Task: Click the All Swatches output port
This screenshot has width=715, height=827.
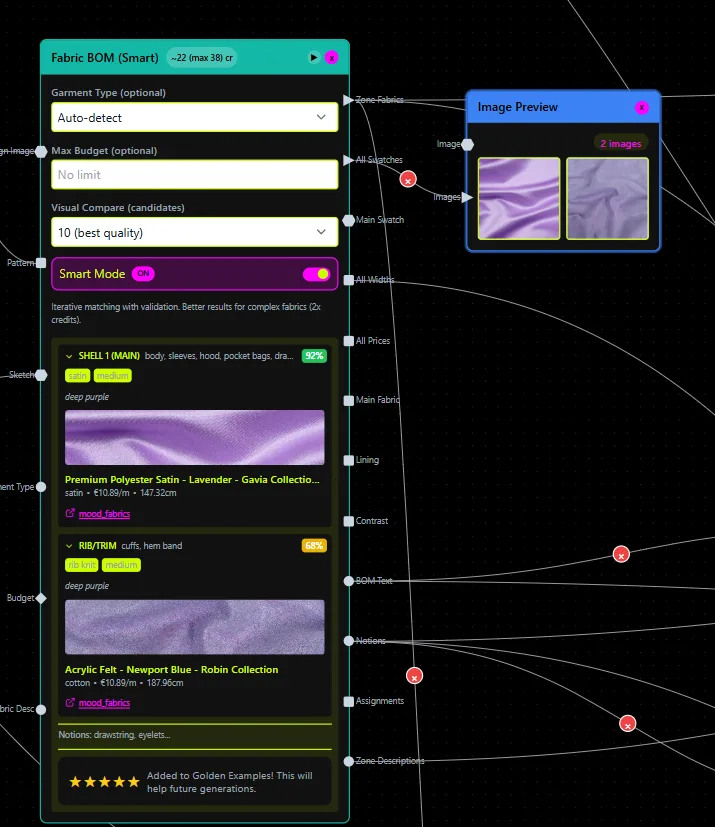Action: coord(348,160)
